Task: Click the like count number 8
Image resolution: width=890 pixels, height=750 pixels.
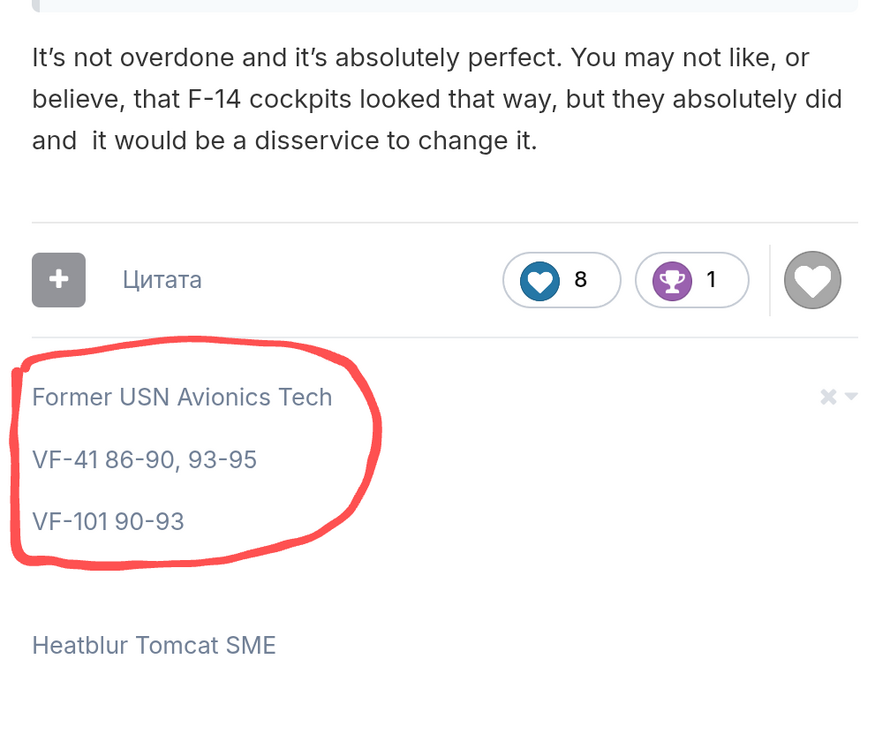Action: (x=581, y=280)
